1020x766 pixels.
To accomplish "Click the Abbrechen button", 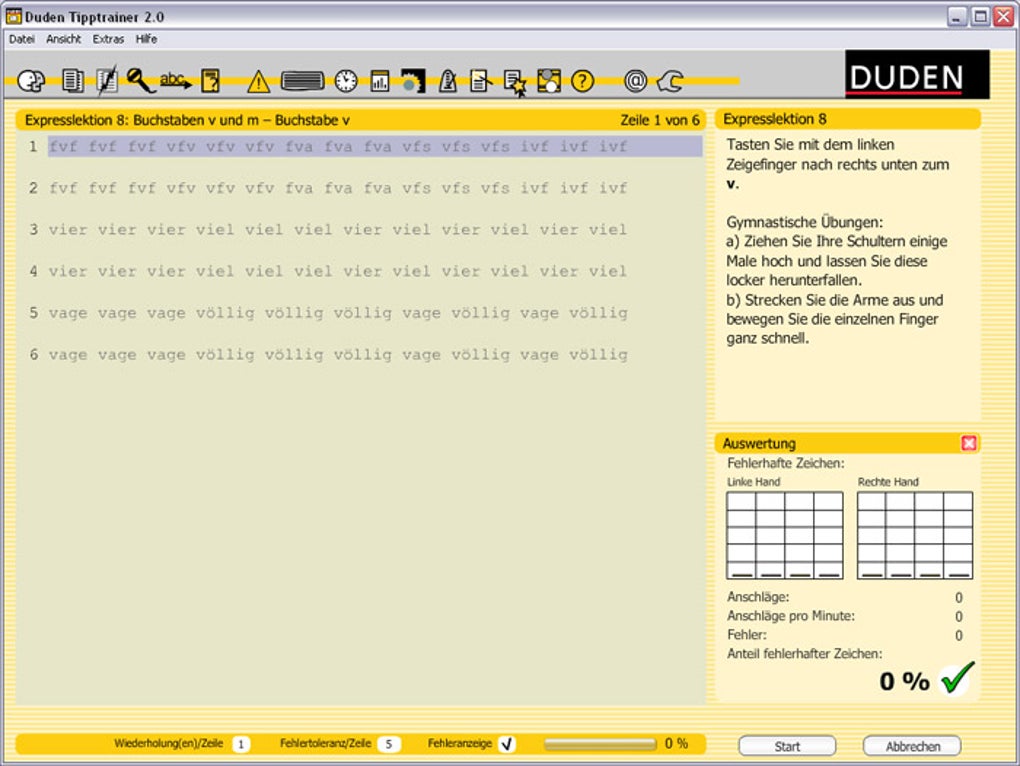I will [x=912, y=746].
